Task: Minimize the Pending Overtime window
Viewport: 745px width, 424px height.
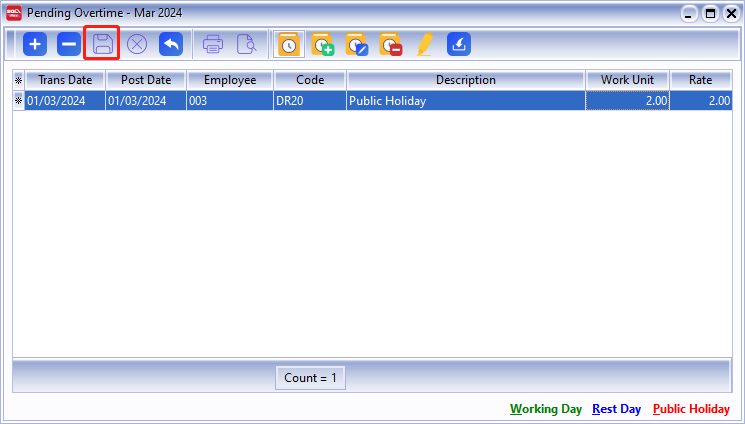Action: pos(688,14)
